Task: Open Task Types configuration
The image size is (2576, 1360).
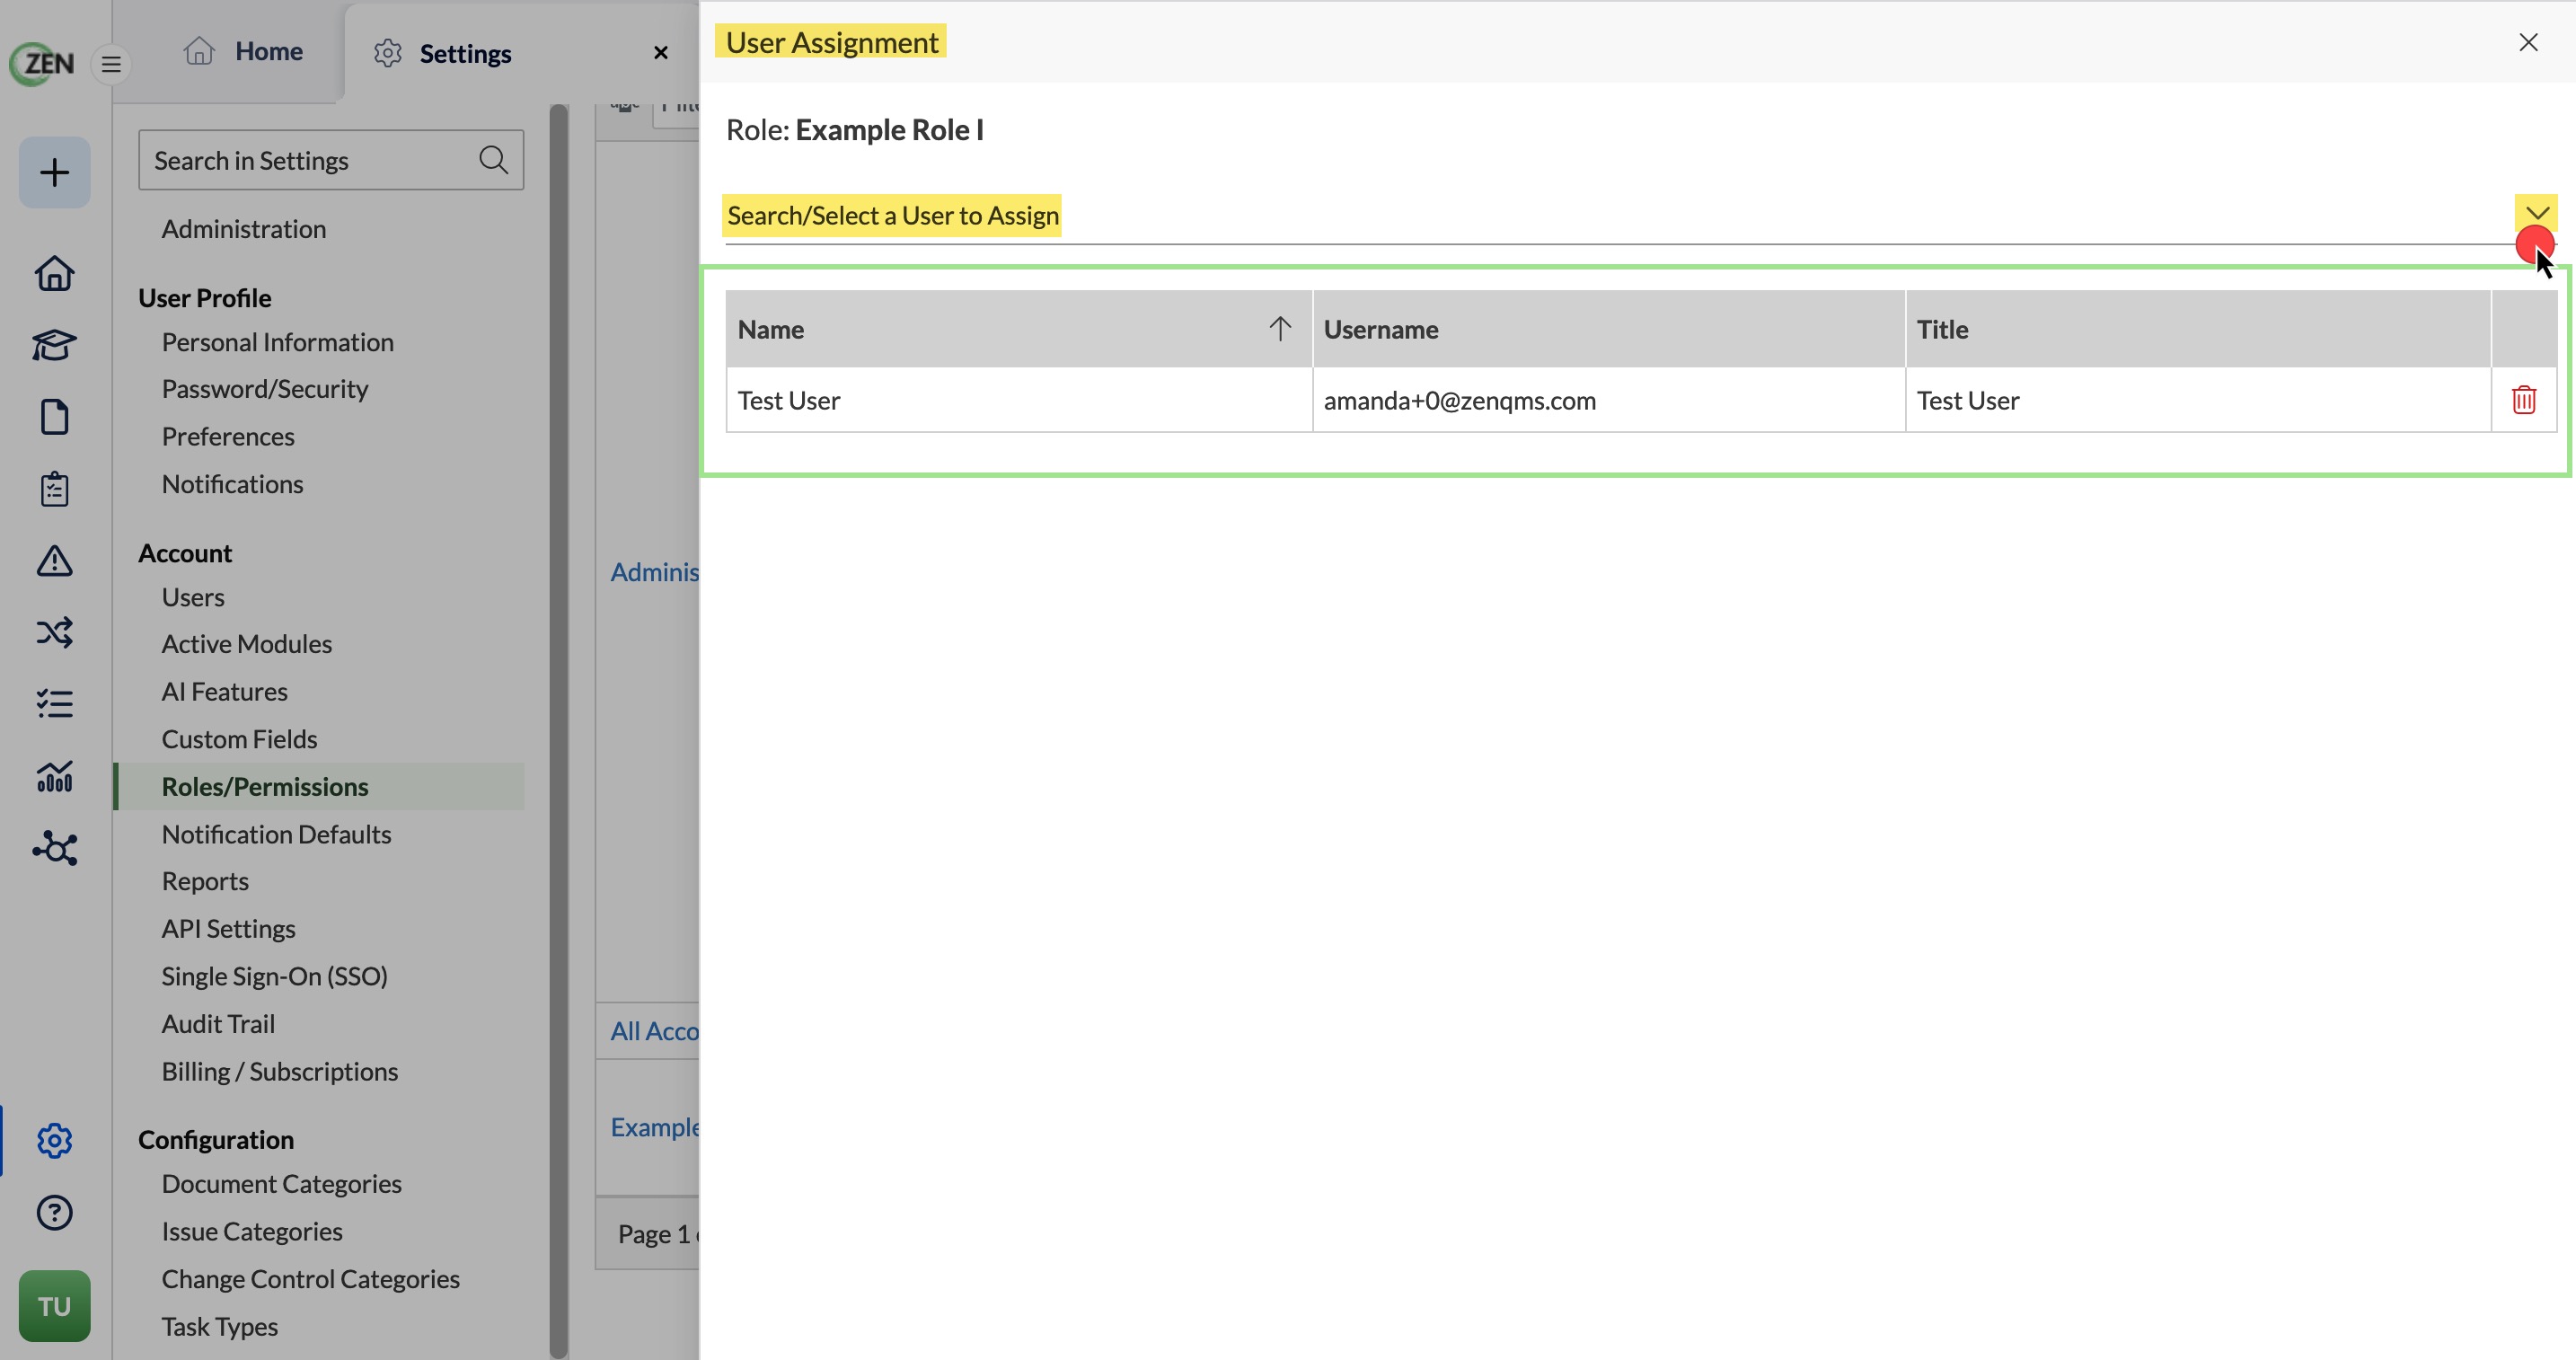Action: click(x=219, y=1326)
